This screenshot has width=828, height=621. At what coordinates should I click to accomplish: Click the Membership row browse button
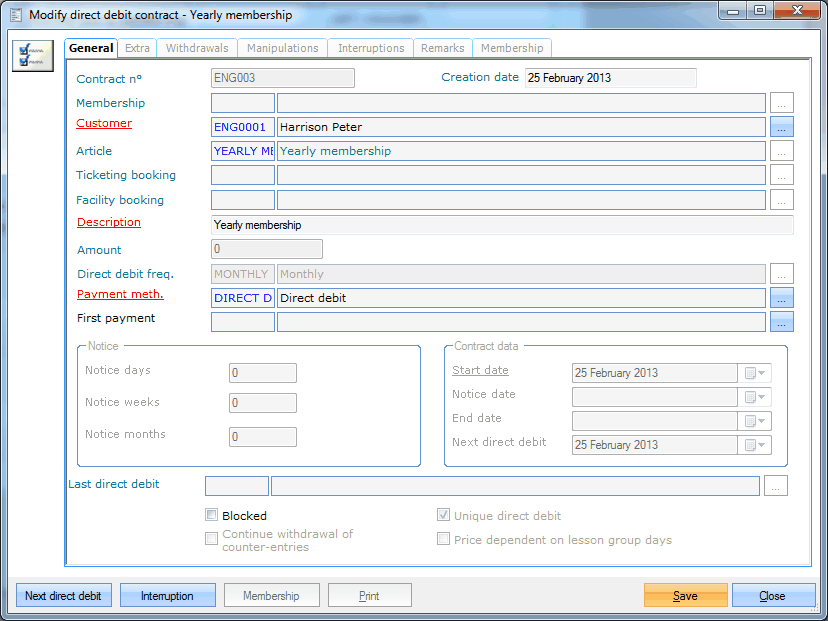pos(782,103)
